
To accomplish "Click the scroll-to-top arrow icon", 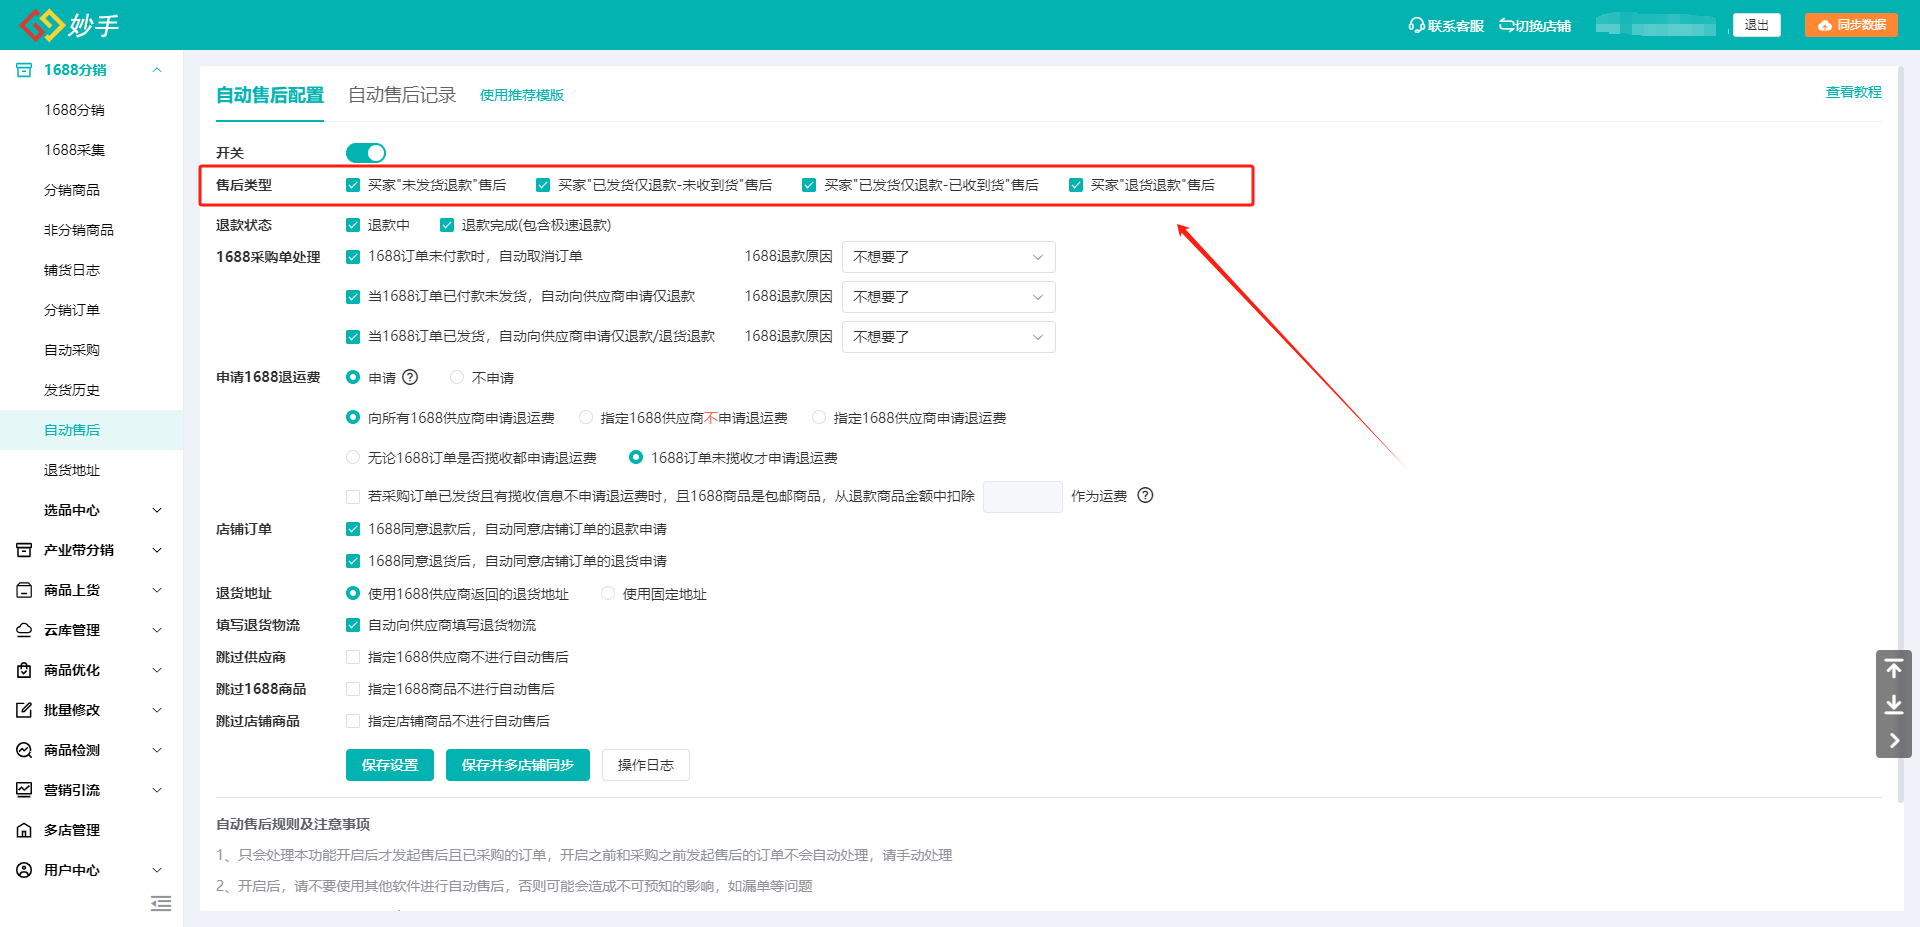I will click(x=1894, y=668).
